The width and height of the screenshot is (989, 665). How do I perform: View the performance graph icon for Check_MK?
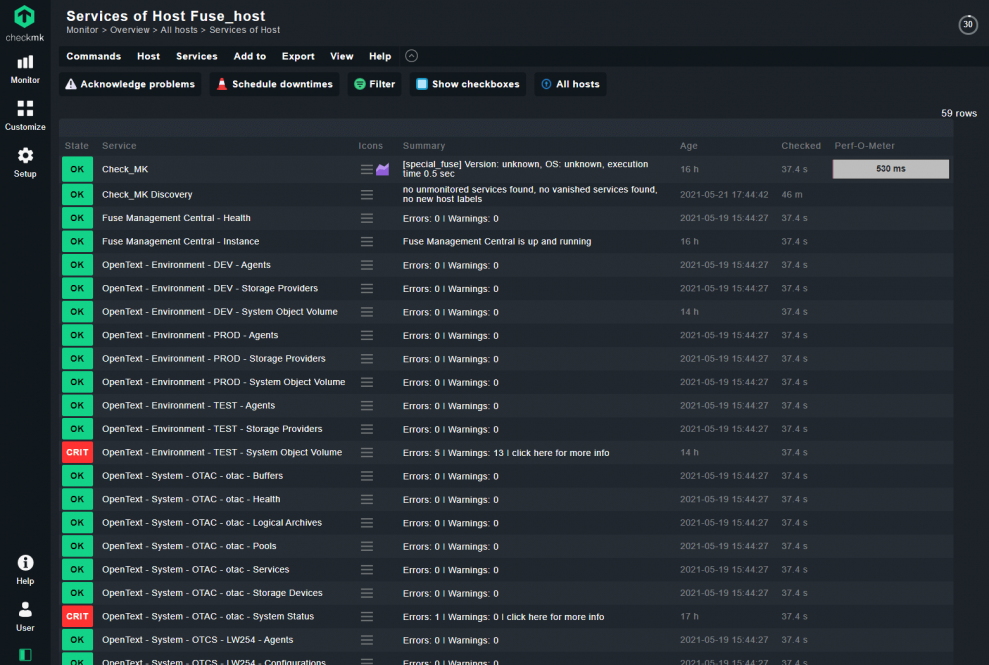pos(384,169)
